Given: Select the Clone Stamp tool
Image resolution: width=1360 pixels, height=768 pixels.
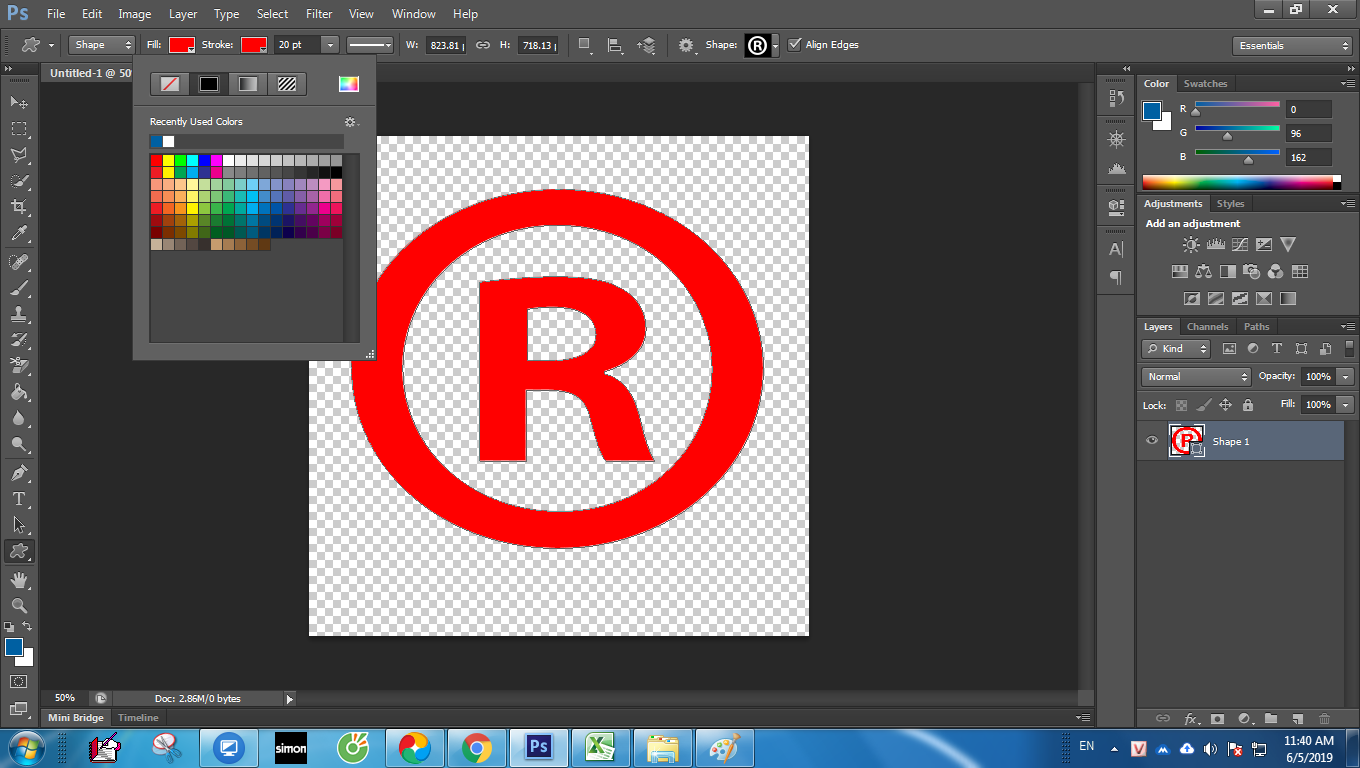Looking at the screenshot, I should pos(19,314).
